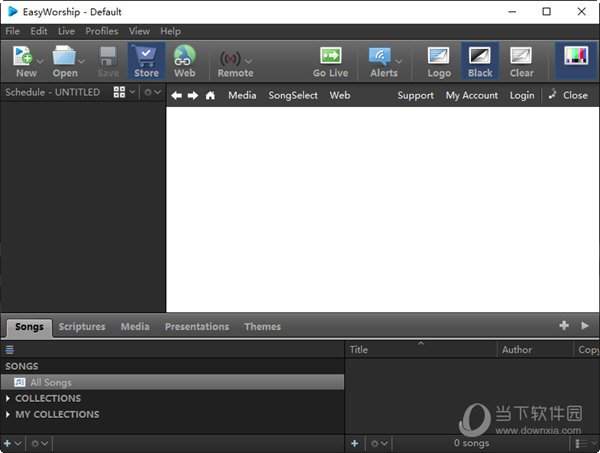Open the Live menu
This screenshot has width=600, height=453.
66,31
